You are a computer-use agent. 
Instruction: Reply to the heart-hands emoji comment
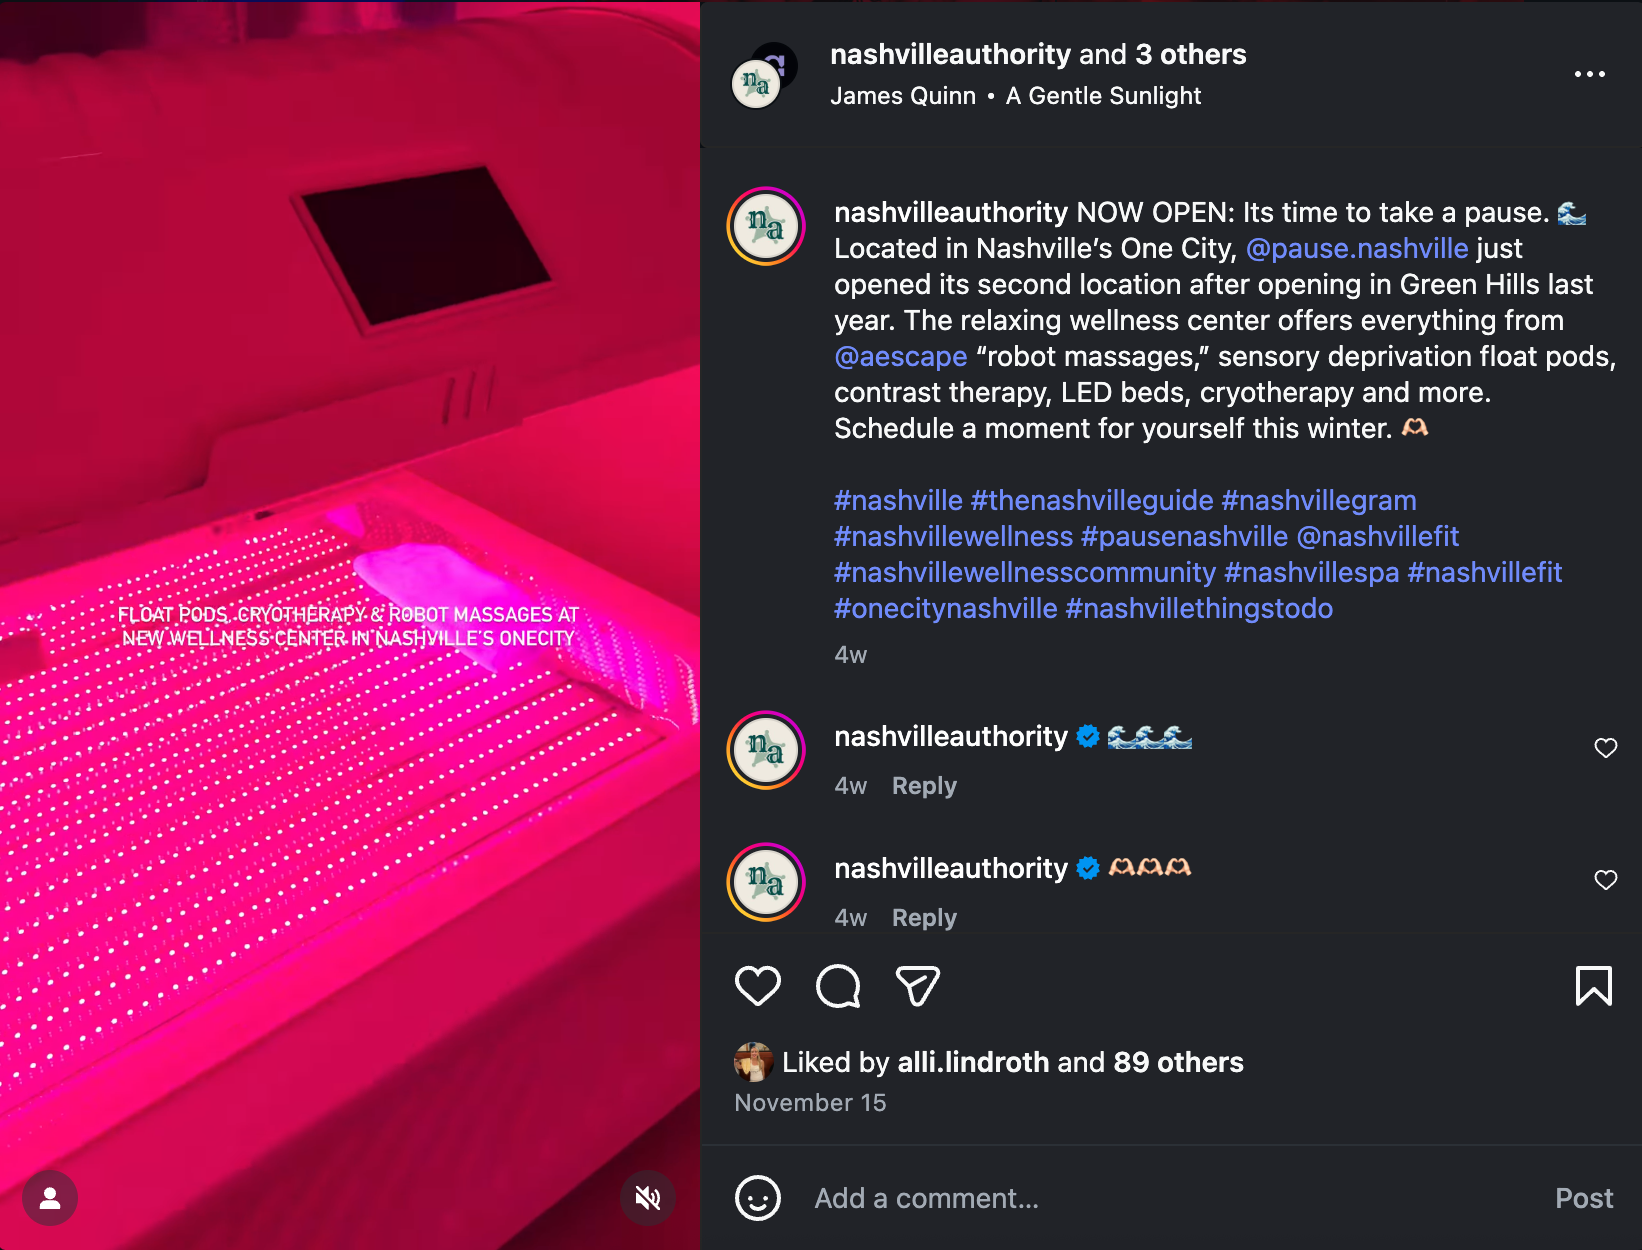click(x=924, y=918)
